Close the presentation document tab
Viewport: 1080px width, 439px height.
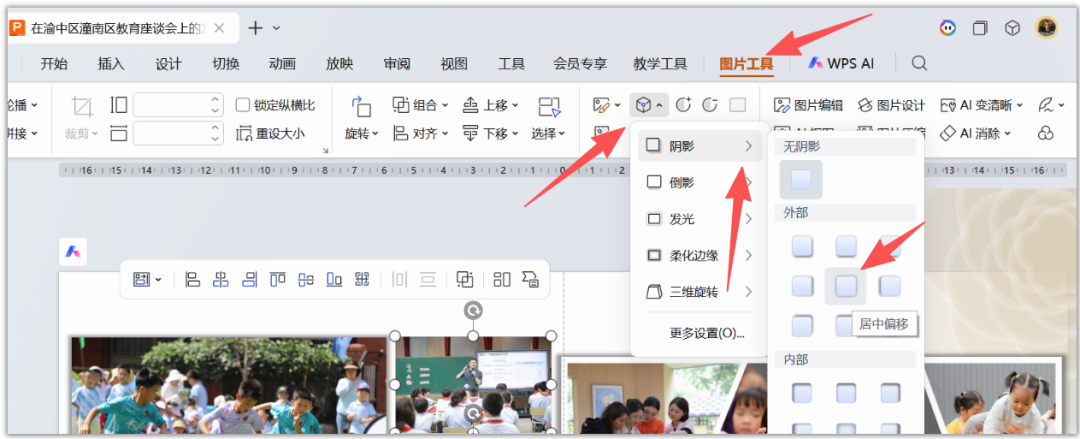coord(219,28)
